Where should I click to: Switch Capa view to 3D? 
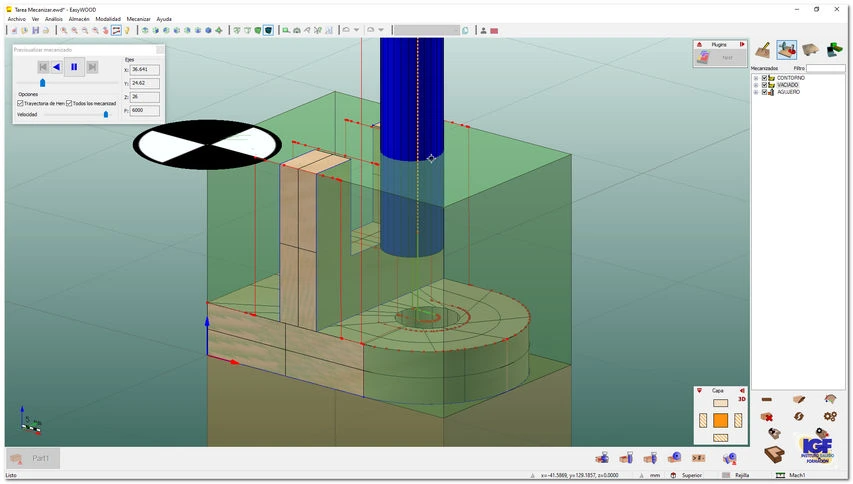741,399
